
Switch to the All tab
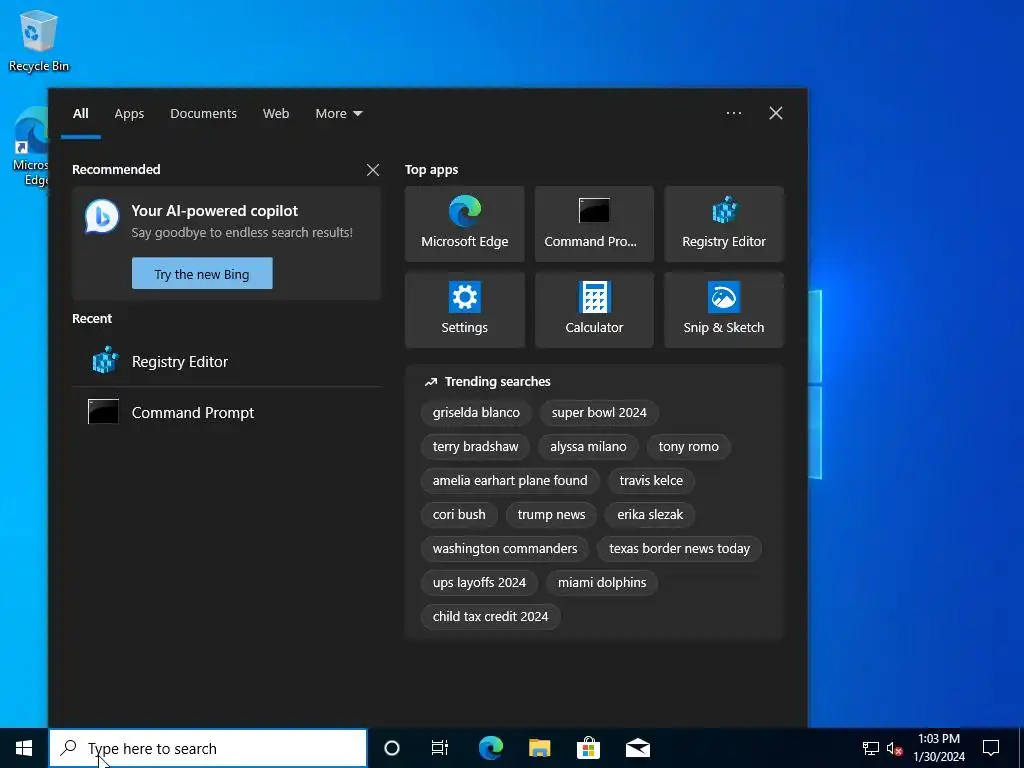(81, 113)
